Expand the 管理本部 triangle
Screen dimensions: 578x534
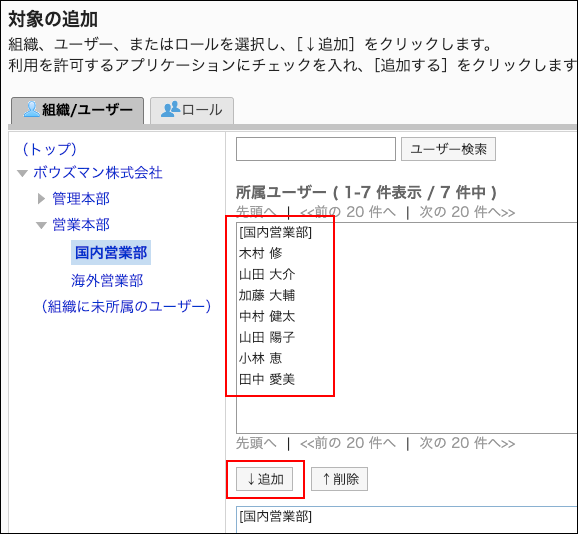(41, 199)
